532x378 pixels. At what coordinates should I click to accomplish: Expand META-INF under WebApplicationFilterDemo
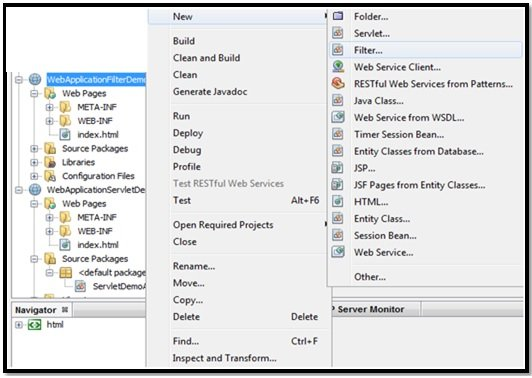(x=50, y=107)
